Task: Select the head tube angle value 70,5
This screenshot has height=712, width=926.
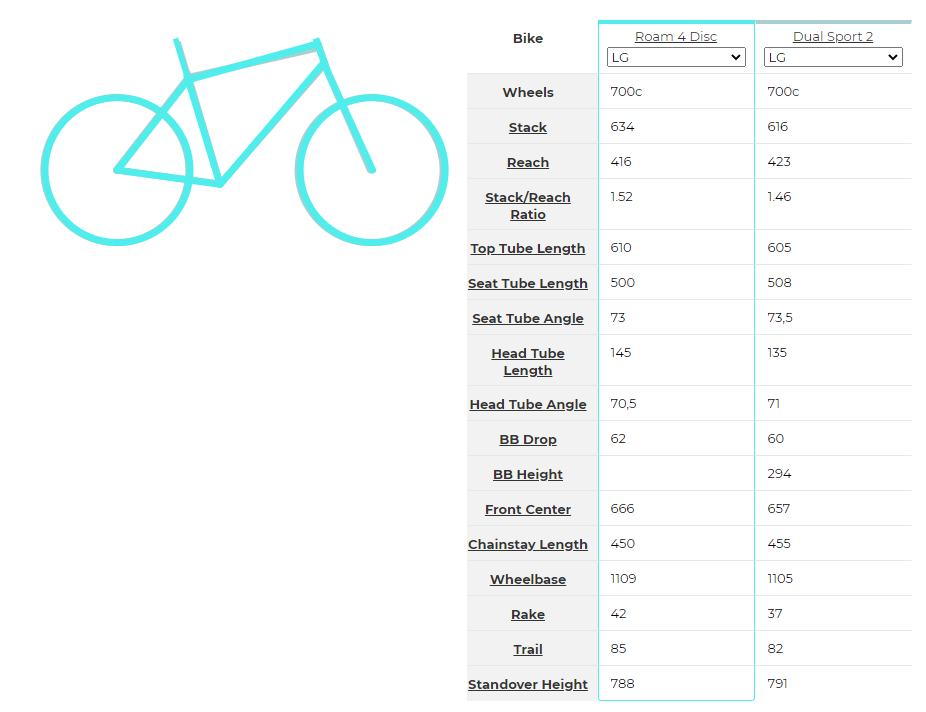Action: tap(624, 404)
